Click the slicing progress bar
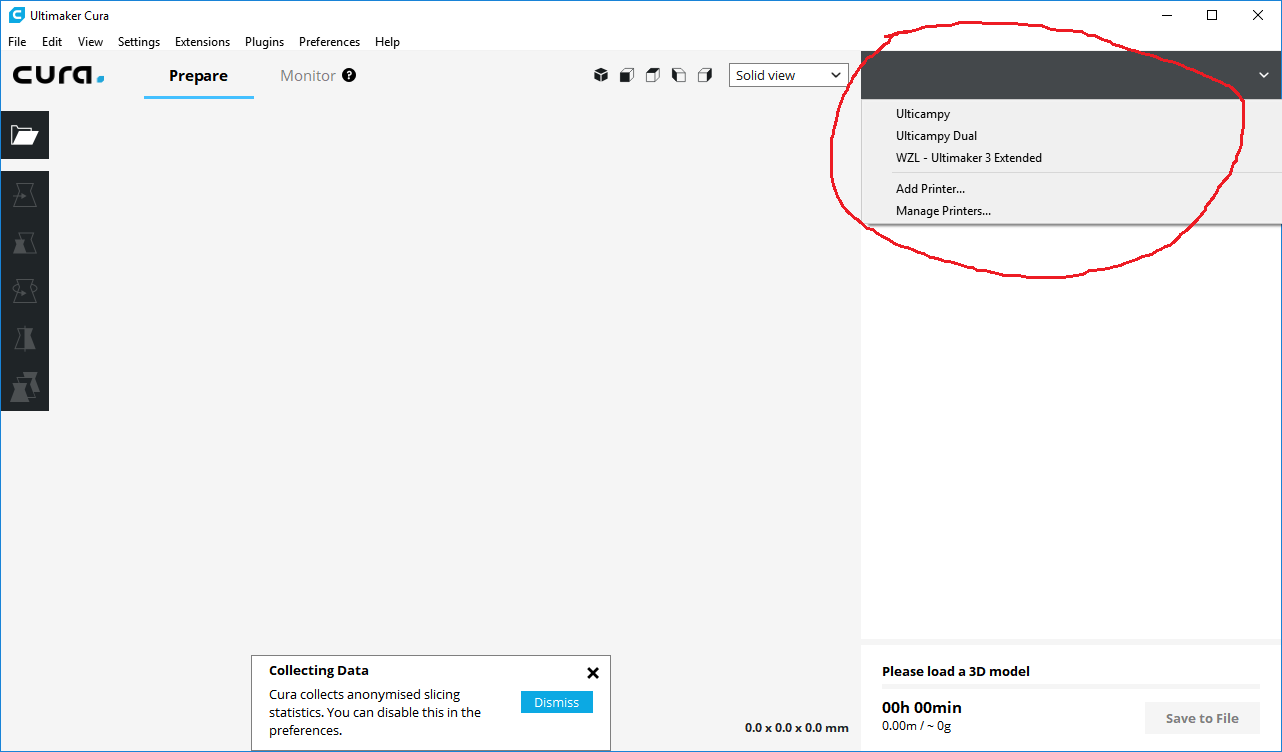Screen dimensions: 1282x752 [x=1071, y=687]
